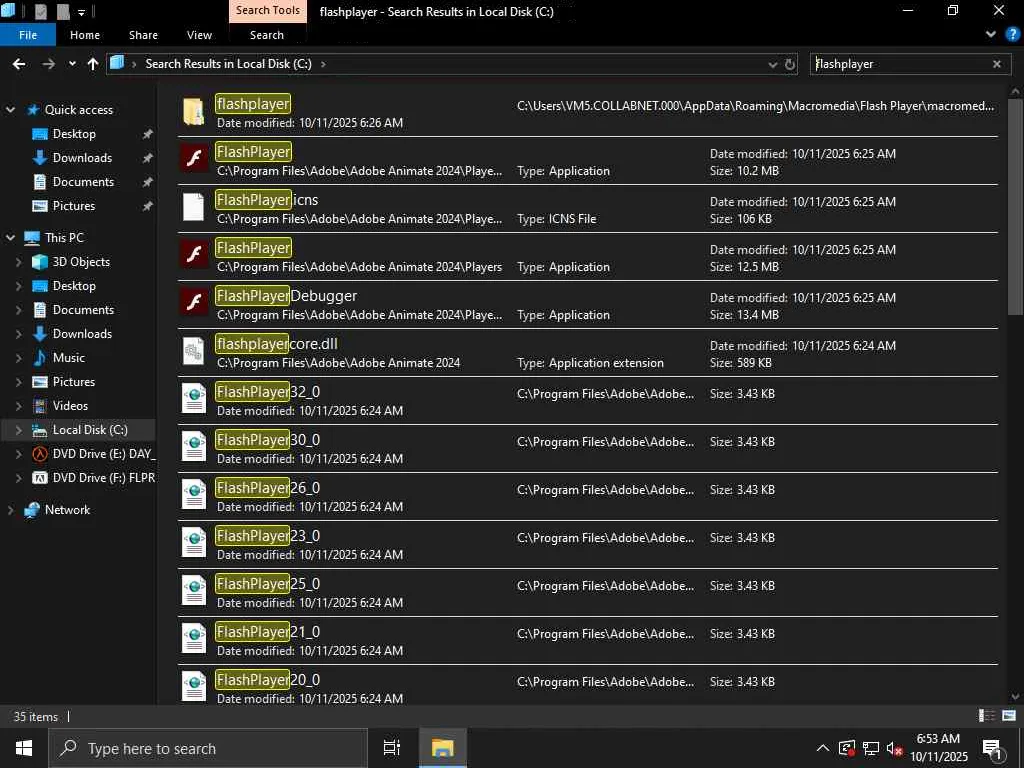
Task: Open Pictures under Quick access
Action: [x=73, y=206]
